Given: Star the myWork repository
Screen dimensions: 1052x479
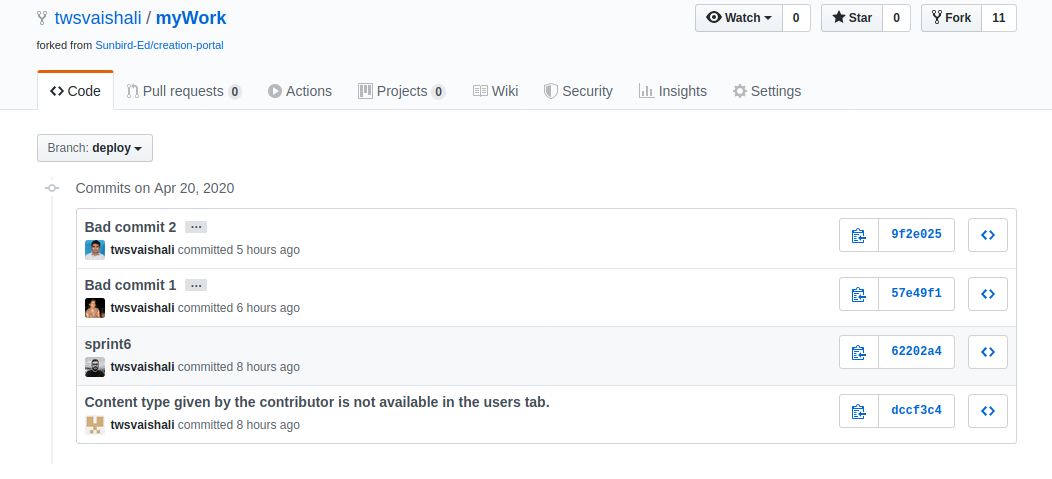Looking at the screenshot, I should pos(851,18).
